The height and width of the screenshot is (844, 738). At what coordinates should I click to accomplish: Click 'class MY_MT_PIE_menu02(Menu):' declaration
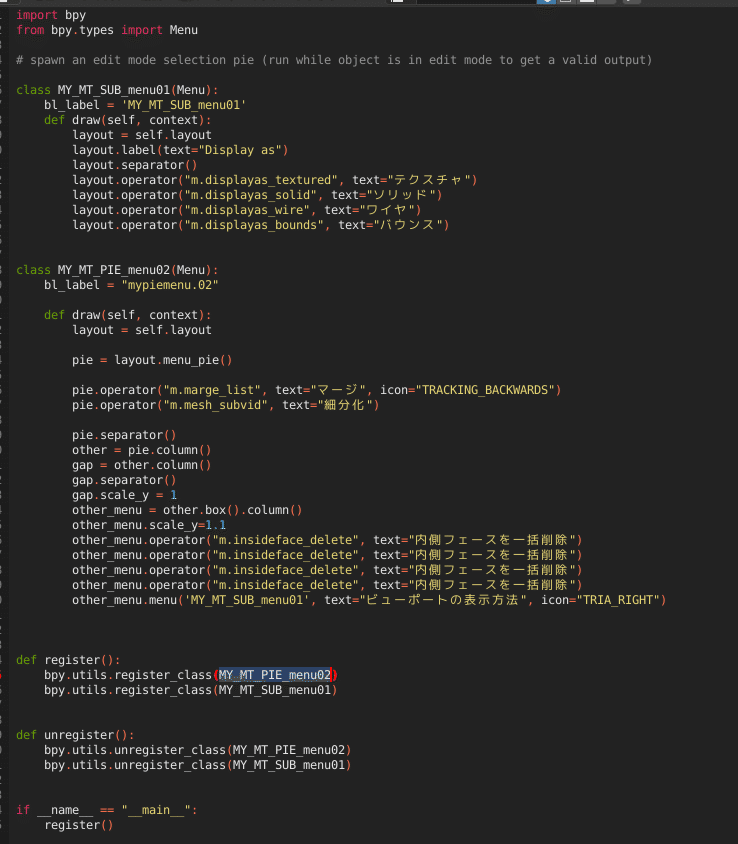coord(117,270)
